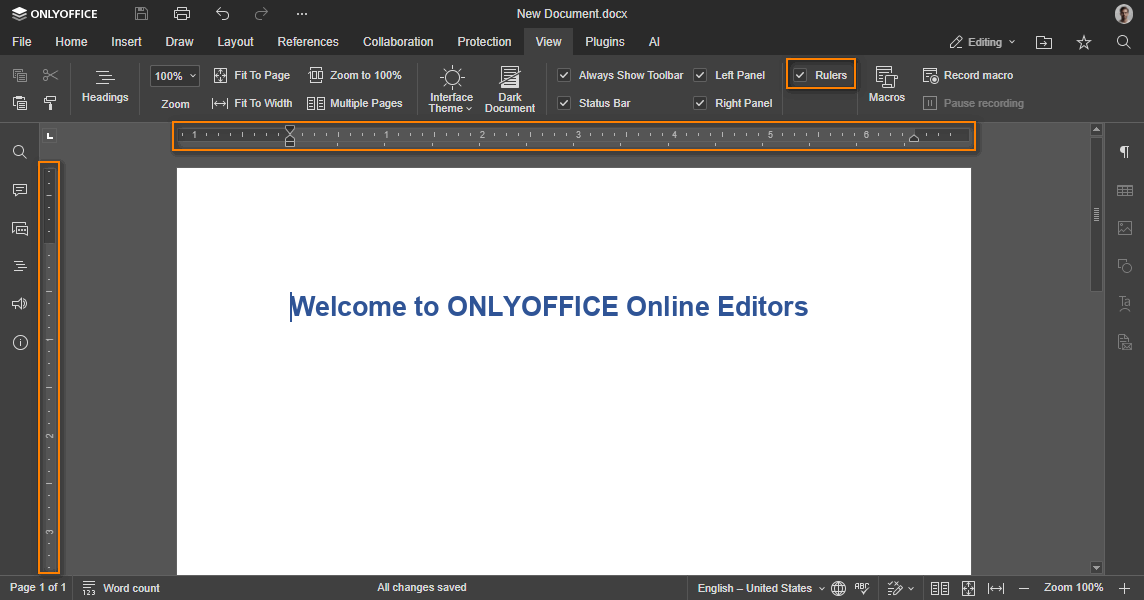Open the Comments panel in left sidebar
This screenshot has height=600, width=1144.
20,190
